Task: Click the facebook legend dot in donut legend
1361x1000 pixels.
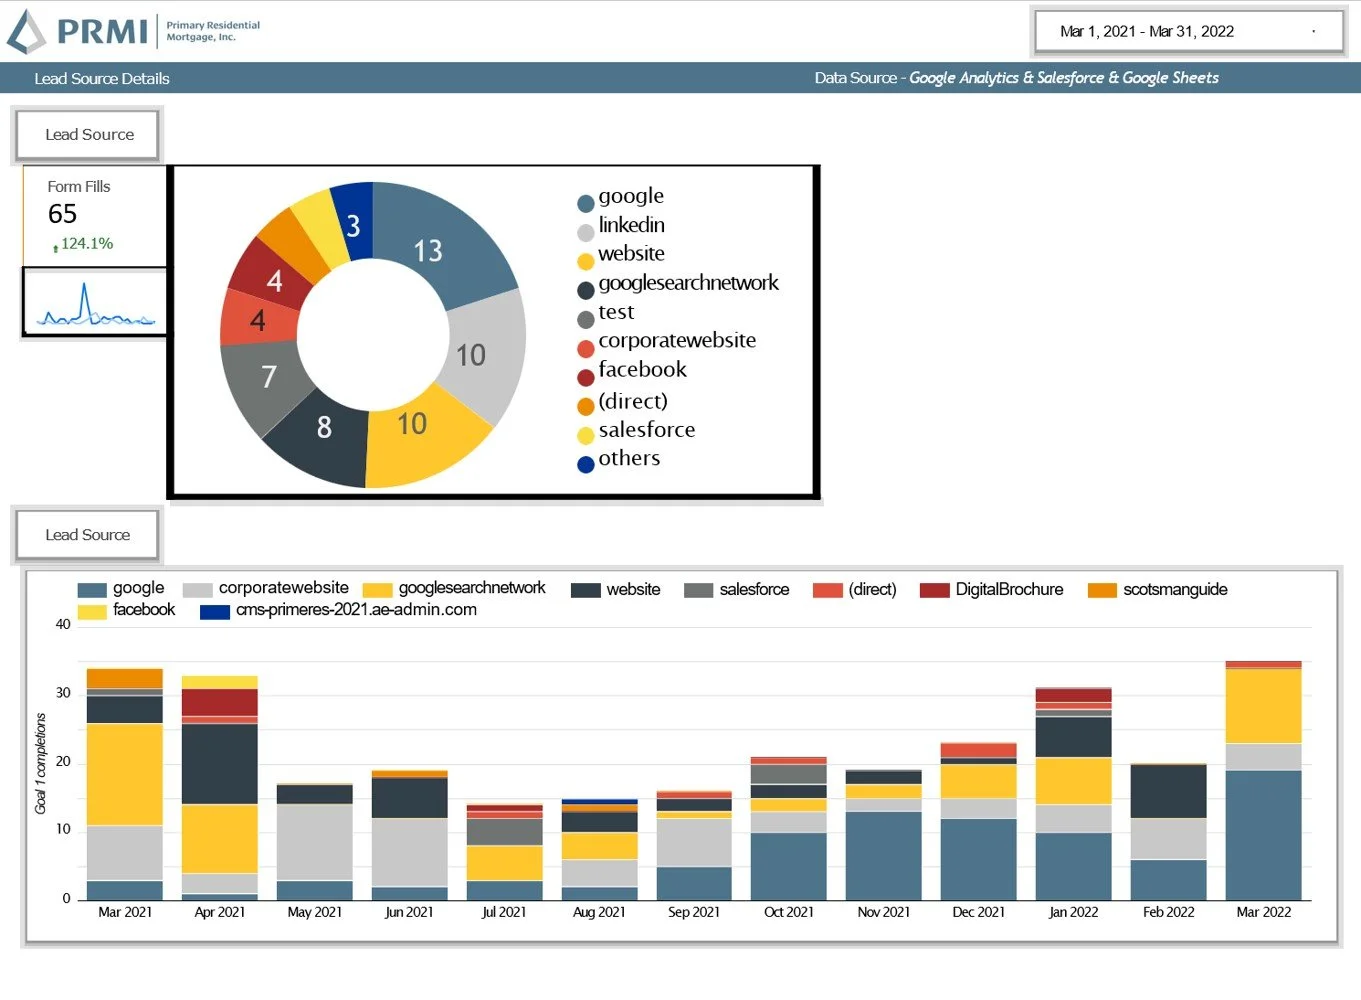Action: click(586, 378)
